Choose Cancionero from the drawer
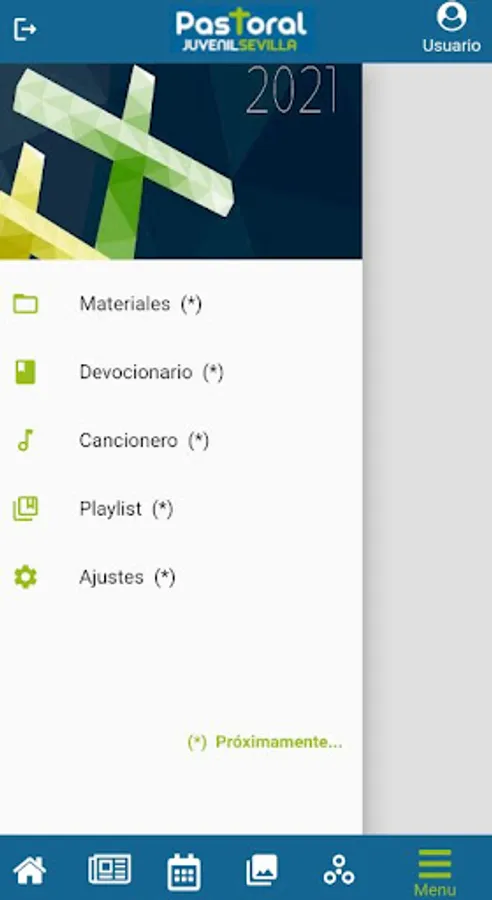The width and height of the screenshot is (492, 900). point(181,440)
